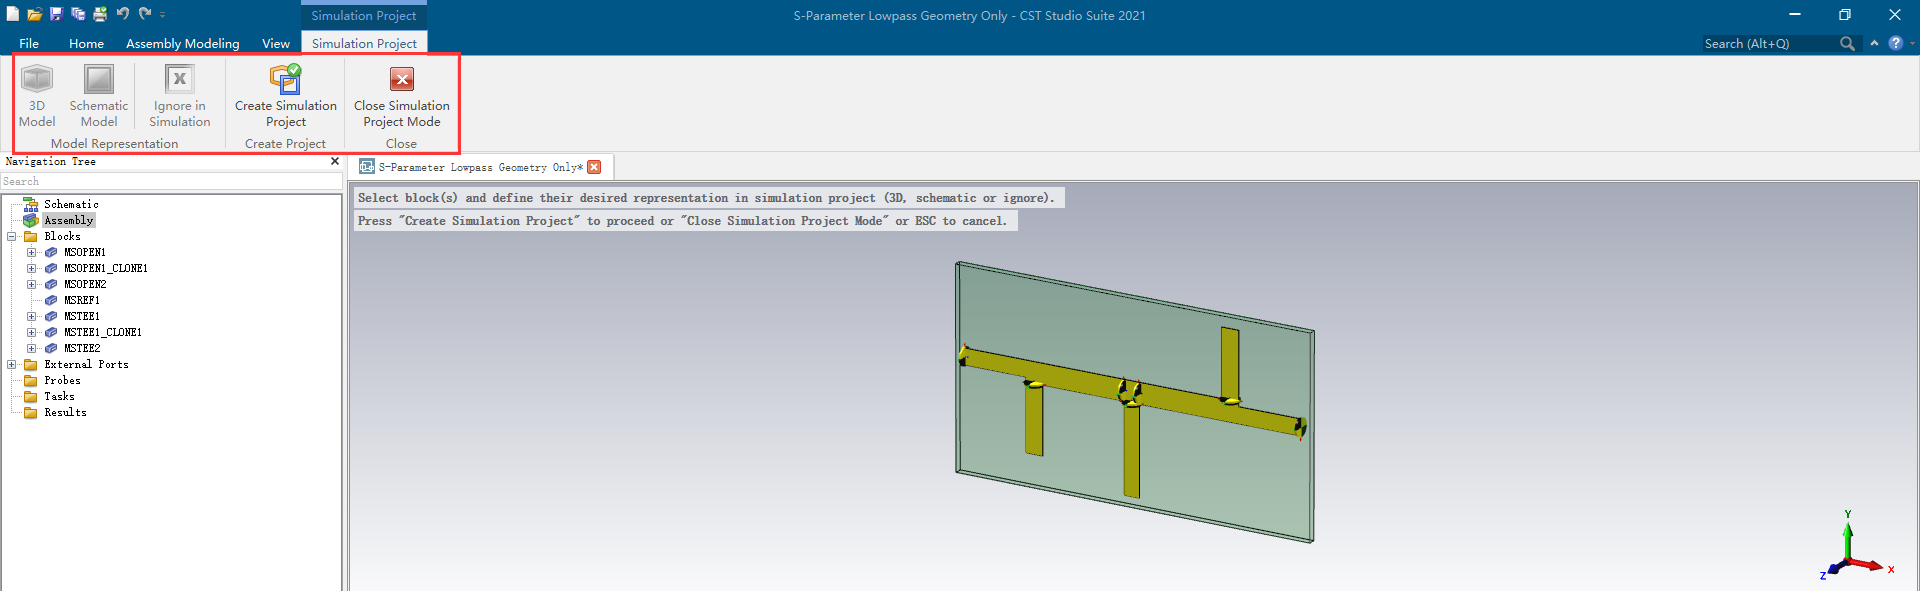Image resolution: width=1920 pixels, height=591 pixels.
Task: Click Close Simulation Project Mode
Action: (402, 95)
